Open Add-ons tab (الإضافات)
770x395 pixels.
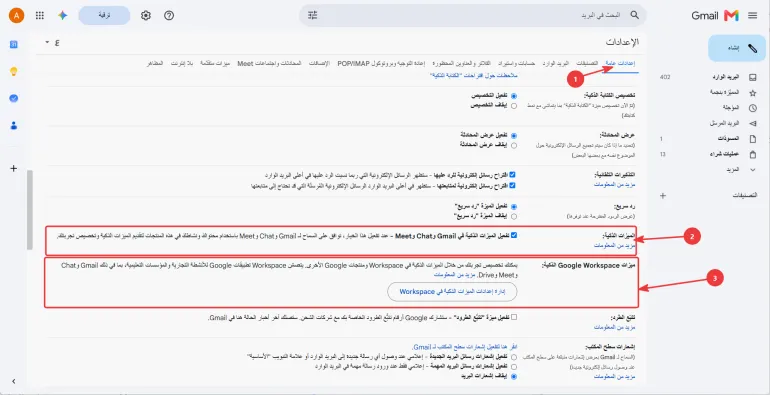[x=319, y=64]
